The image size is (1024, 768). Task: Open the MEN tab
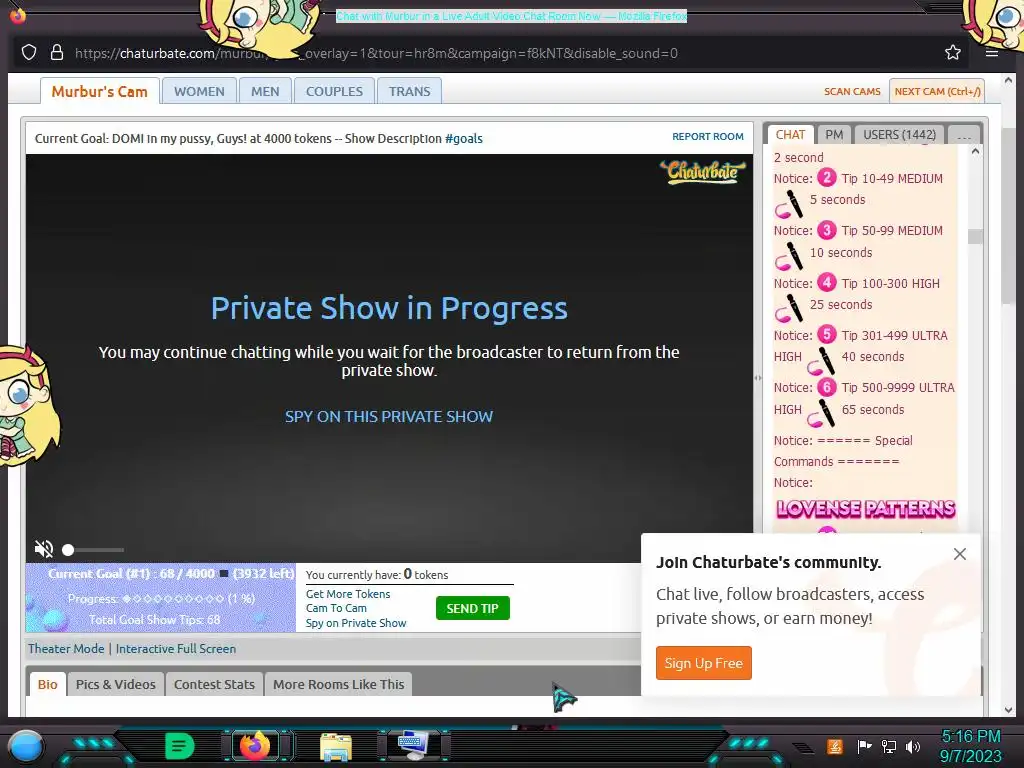[264, 91]
